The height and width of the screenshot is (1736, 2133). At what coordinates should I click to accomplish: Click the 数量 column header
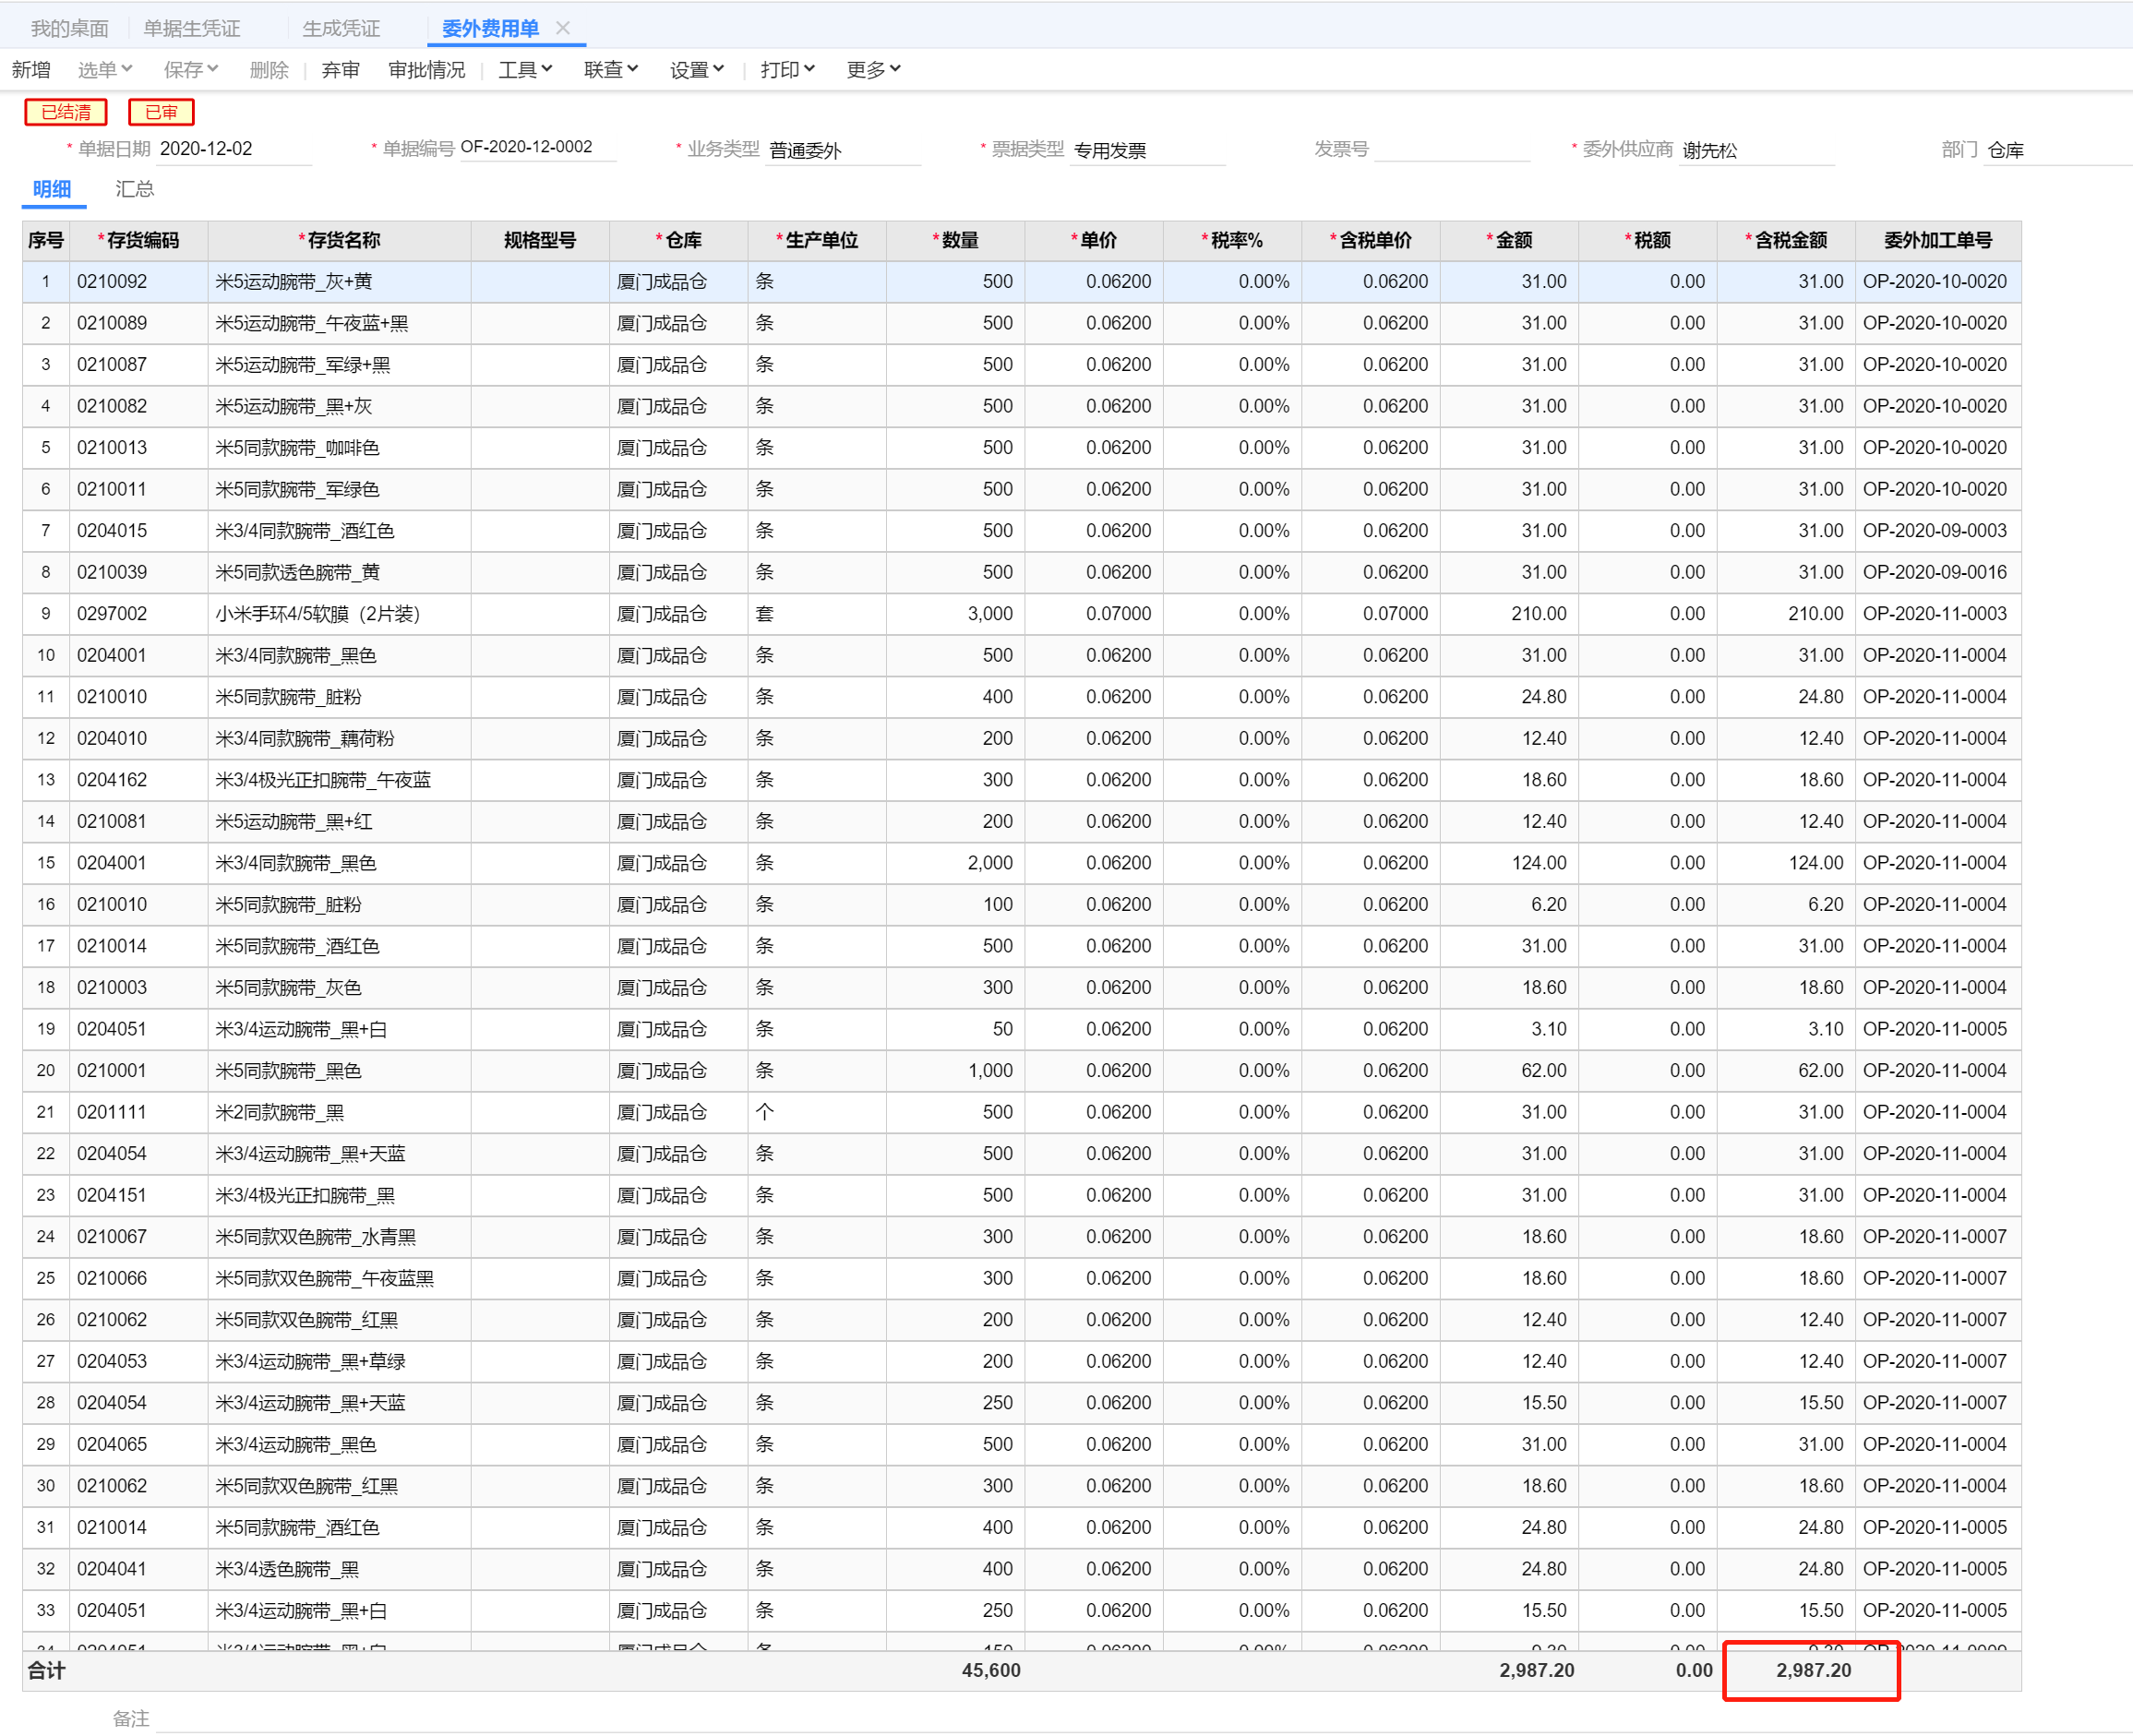(x=955, y=240)
